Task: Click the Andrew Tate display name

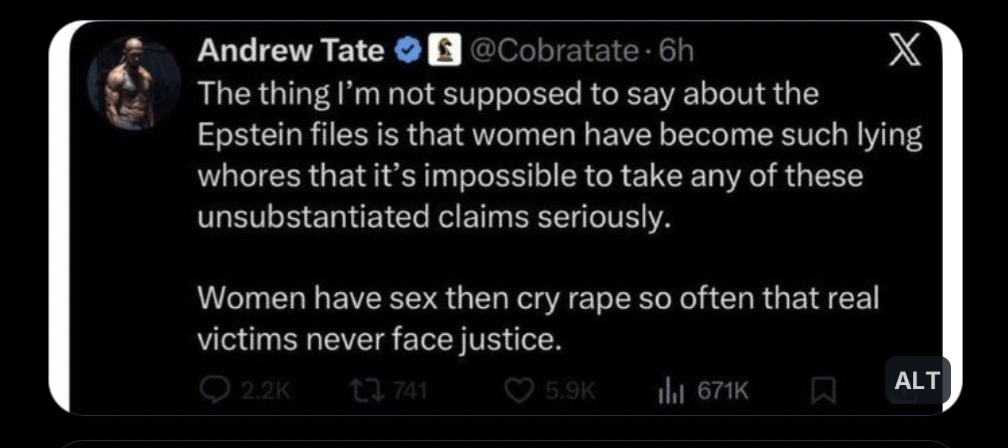Action: coord(291,50)
